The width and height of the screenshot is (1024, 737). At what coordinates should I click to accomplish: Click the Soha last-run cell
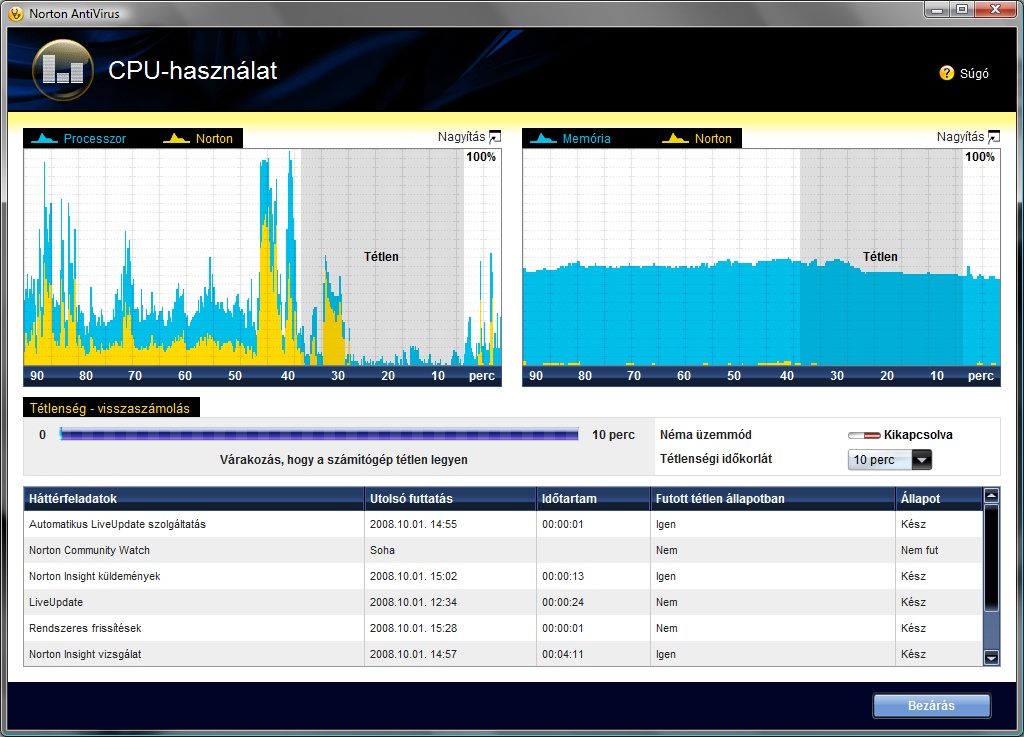click(382, 550)
